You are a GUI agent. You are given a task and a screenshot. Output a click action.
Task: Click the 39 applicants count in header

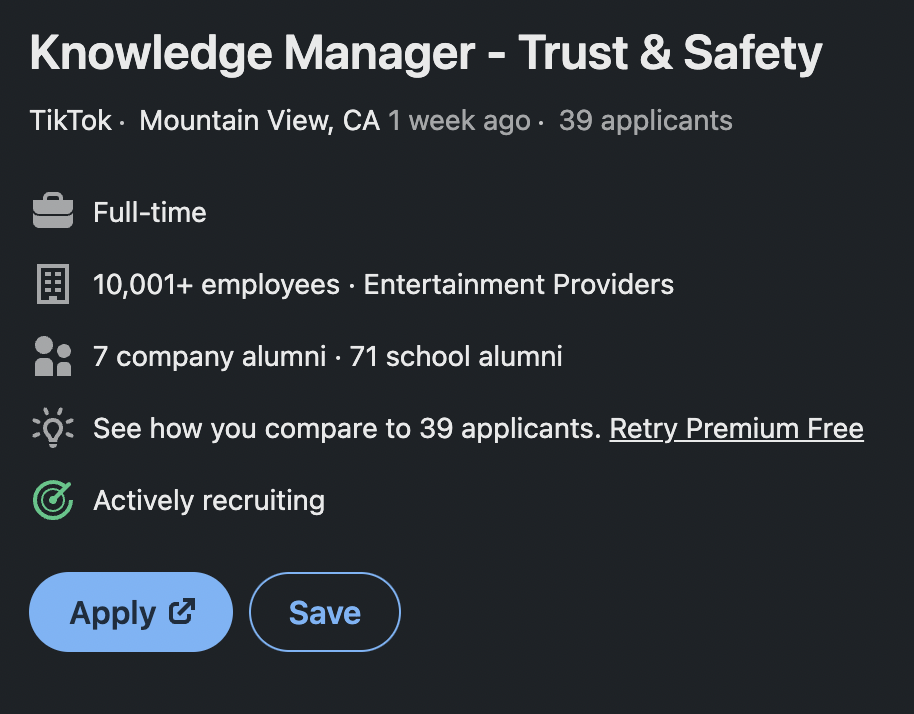click(645, 121)
